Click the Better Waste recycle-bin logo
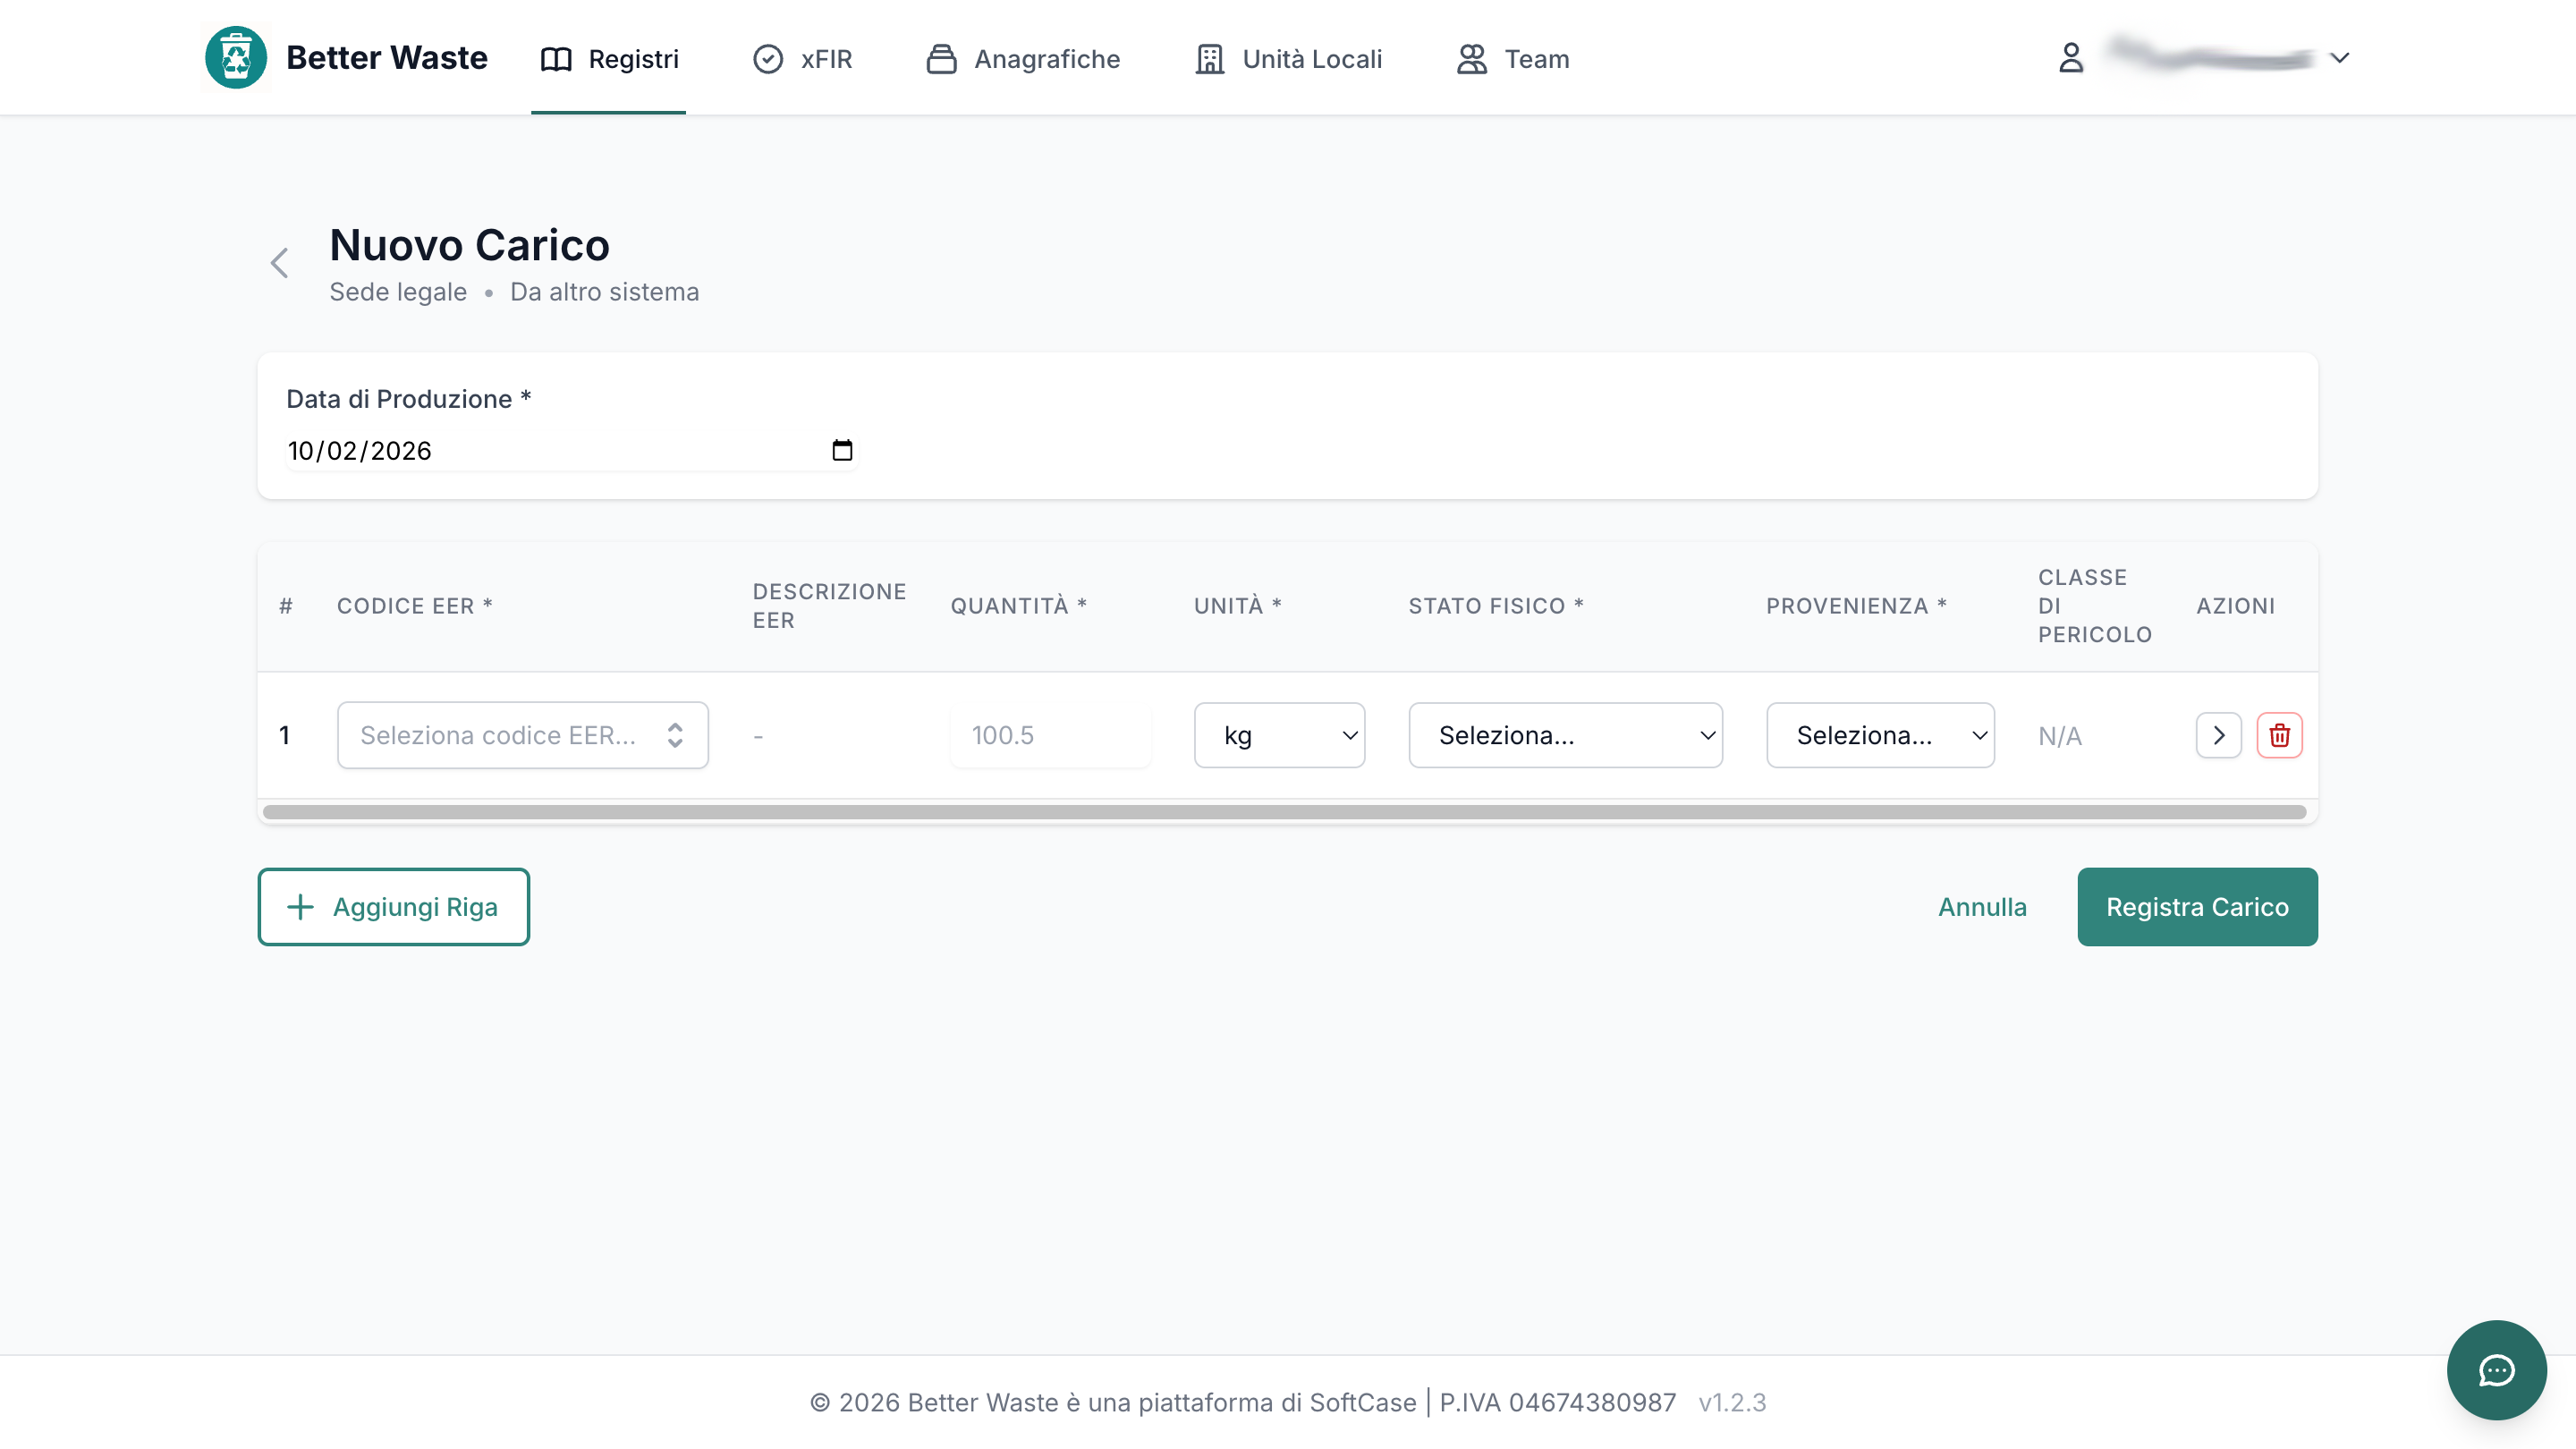Viewport: 2576px width, 1449px height. click(x=236, y=57)
